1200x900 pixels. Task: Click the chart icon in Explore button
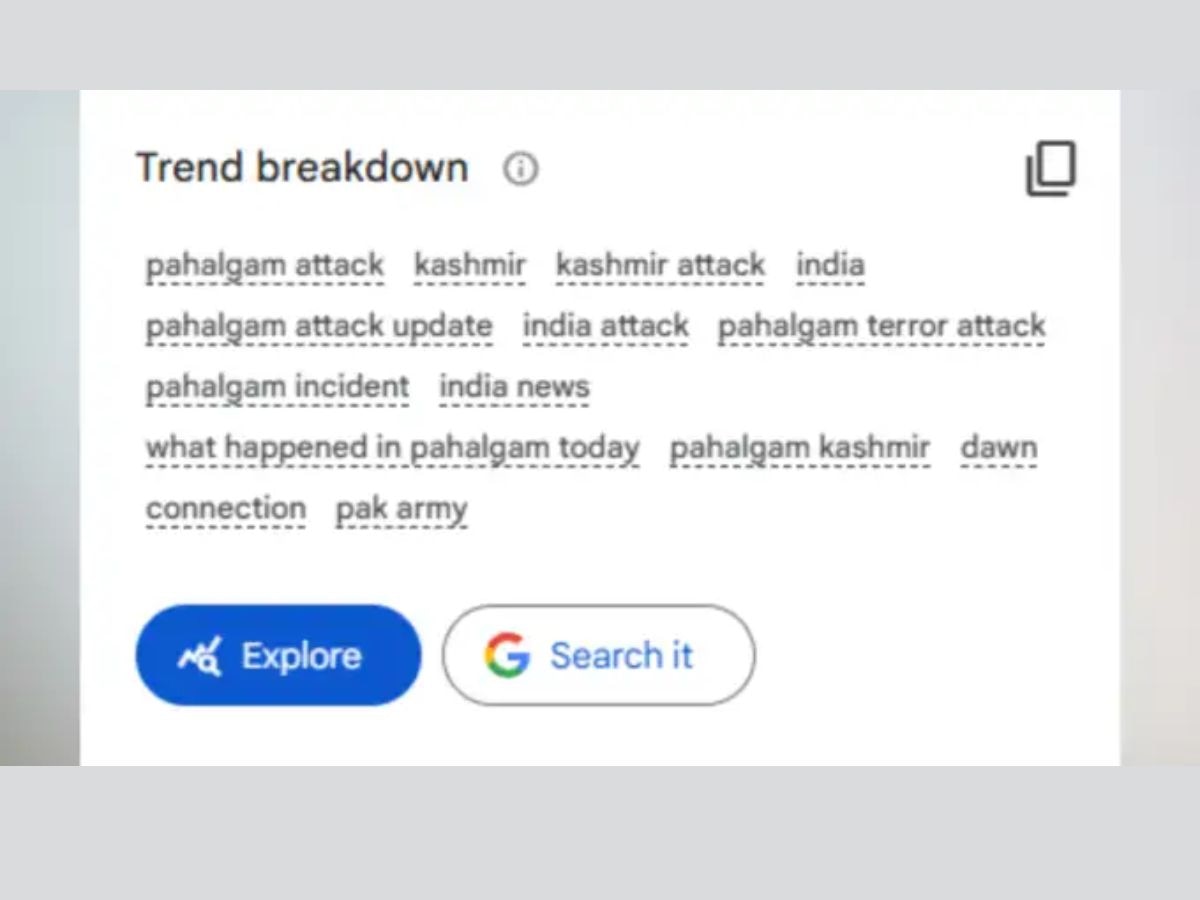(200, 656)
